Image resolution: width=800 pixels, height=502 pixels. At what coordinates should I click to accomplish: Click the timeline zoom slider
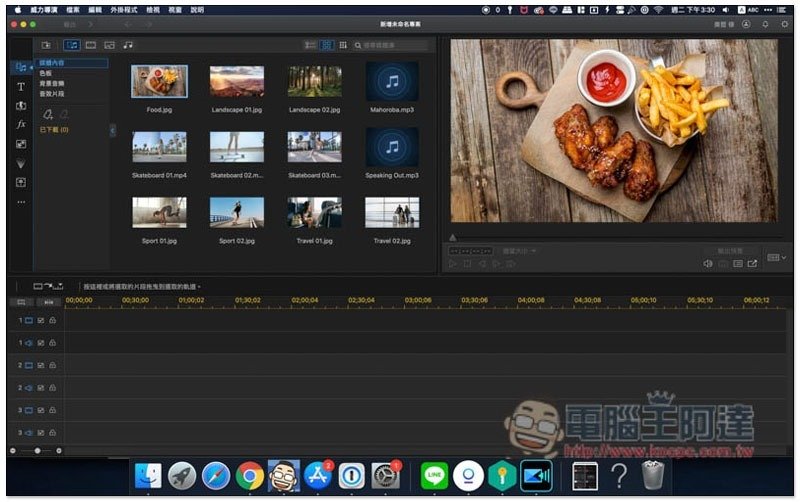tap(38, 451)
